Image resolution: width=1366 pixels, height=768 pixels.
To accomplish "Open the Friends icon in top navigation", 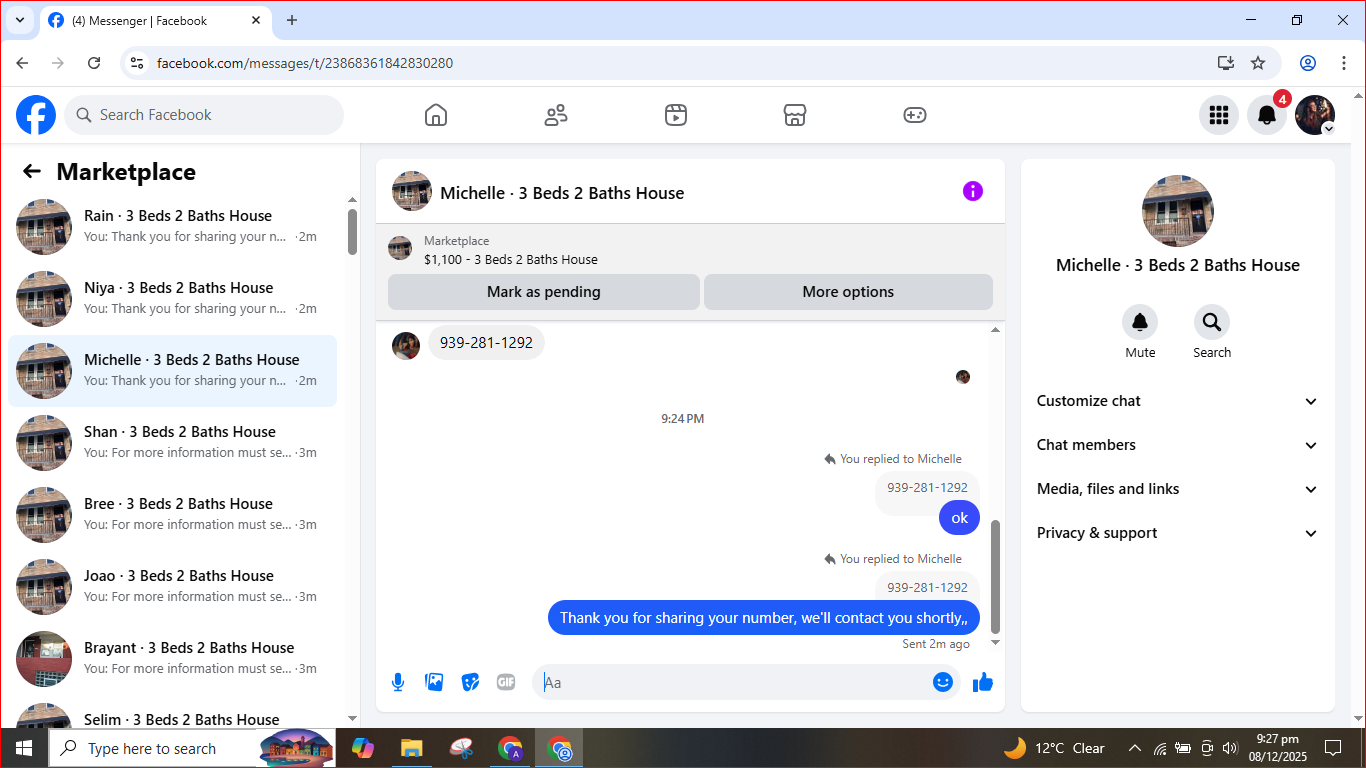I will (x=556, y=115).
